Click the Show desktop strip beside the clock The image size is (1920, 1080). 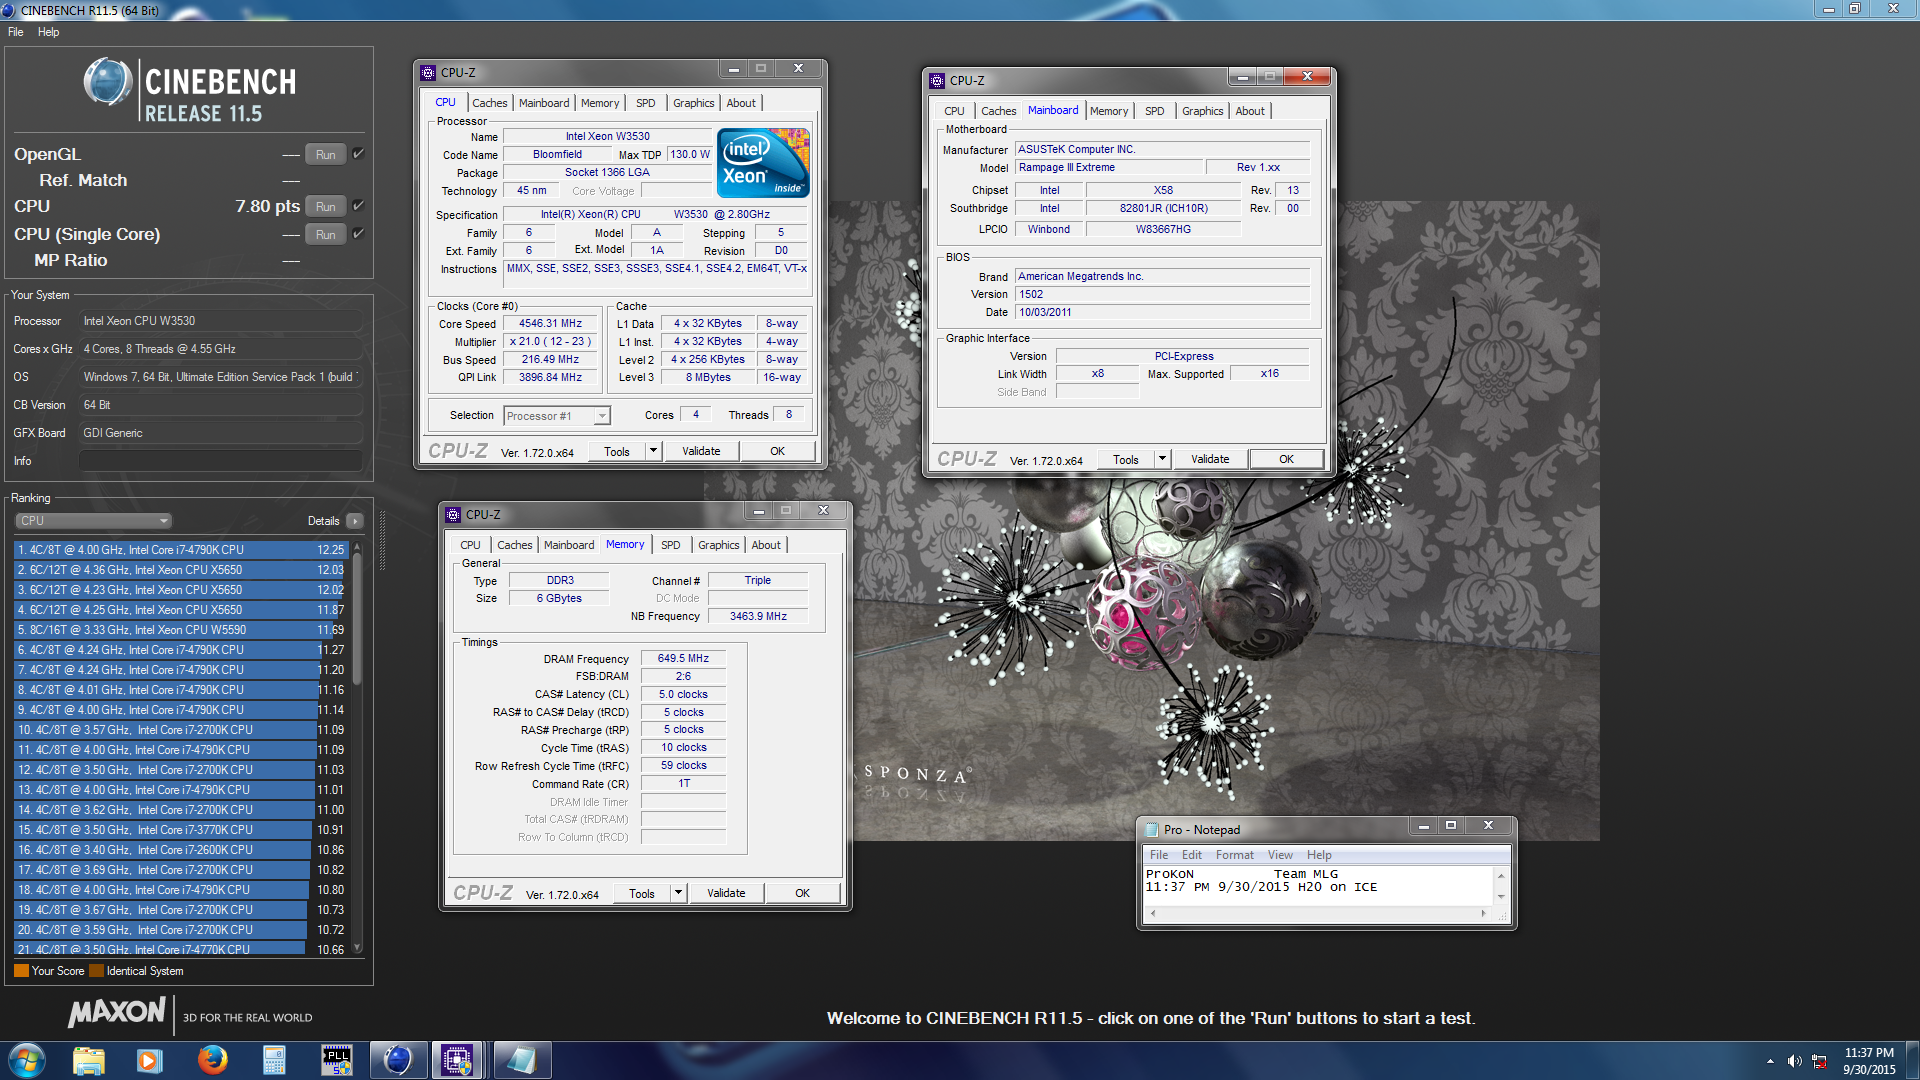(x=1913, y=1060)
